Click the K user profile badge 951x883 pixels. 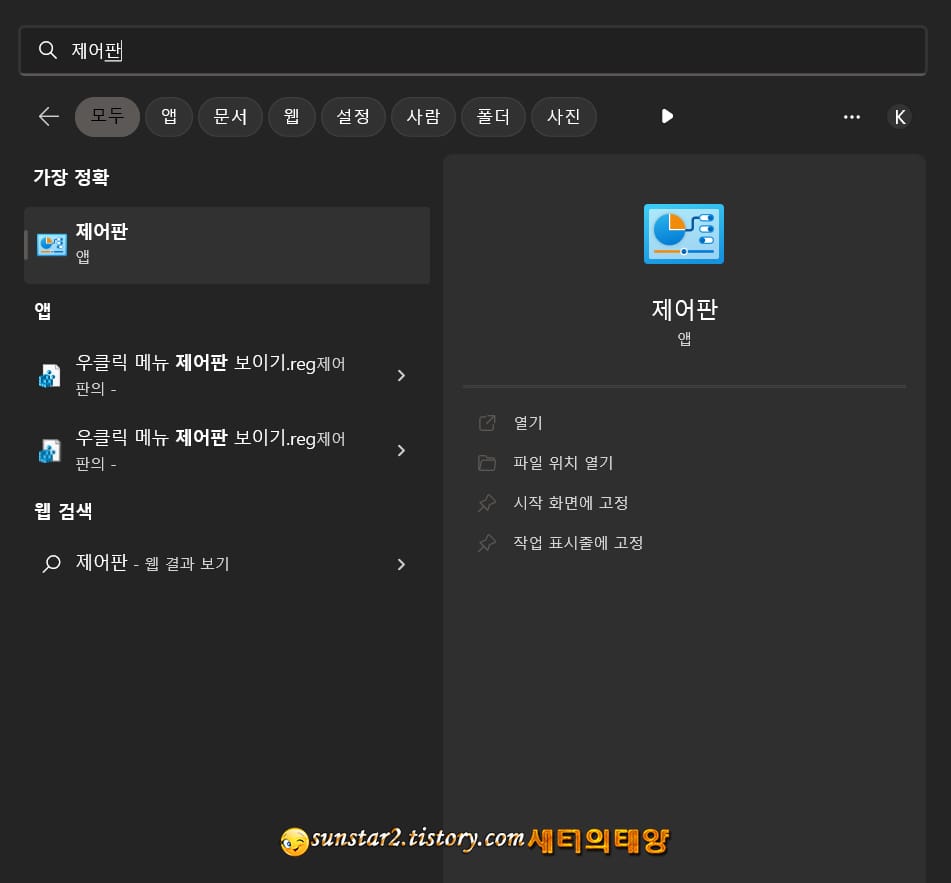click(x=899, y=116)
